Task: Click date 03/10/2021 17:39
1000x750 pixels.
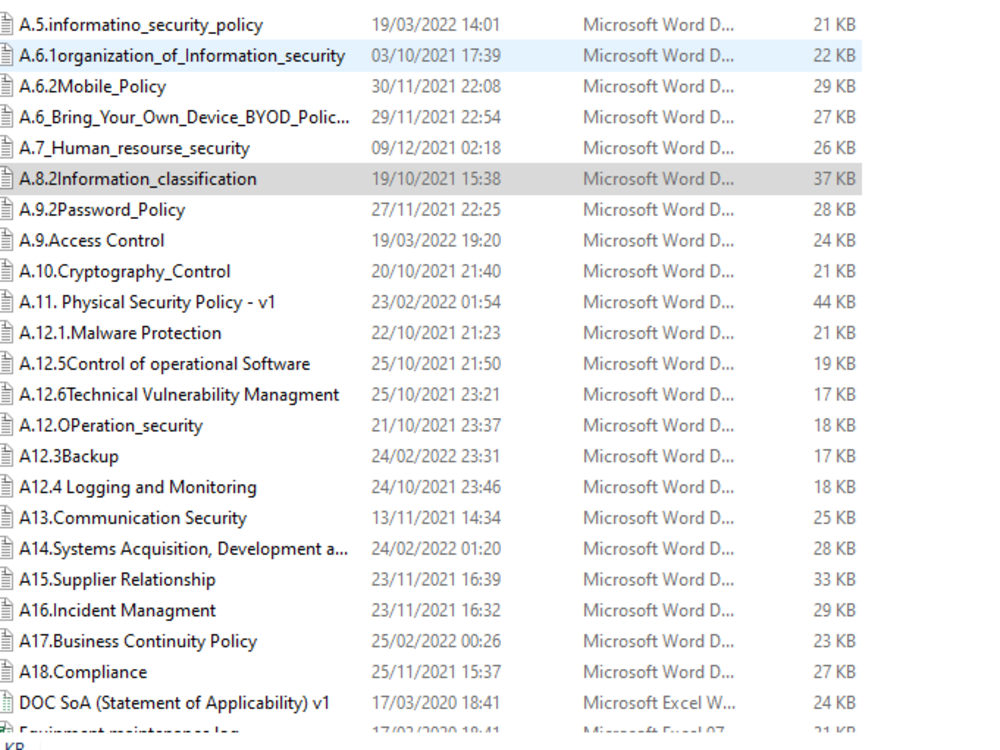Action: (436, 55)
